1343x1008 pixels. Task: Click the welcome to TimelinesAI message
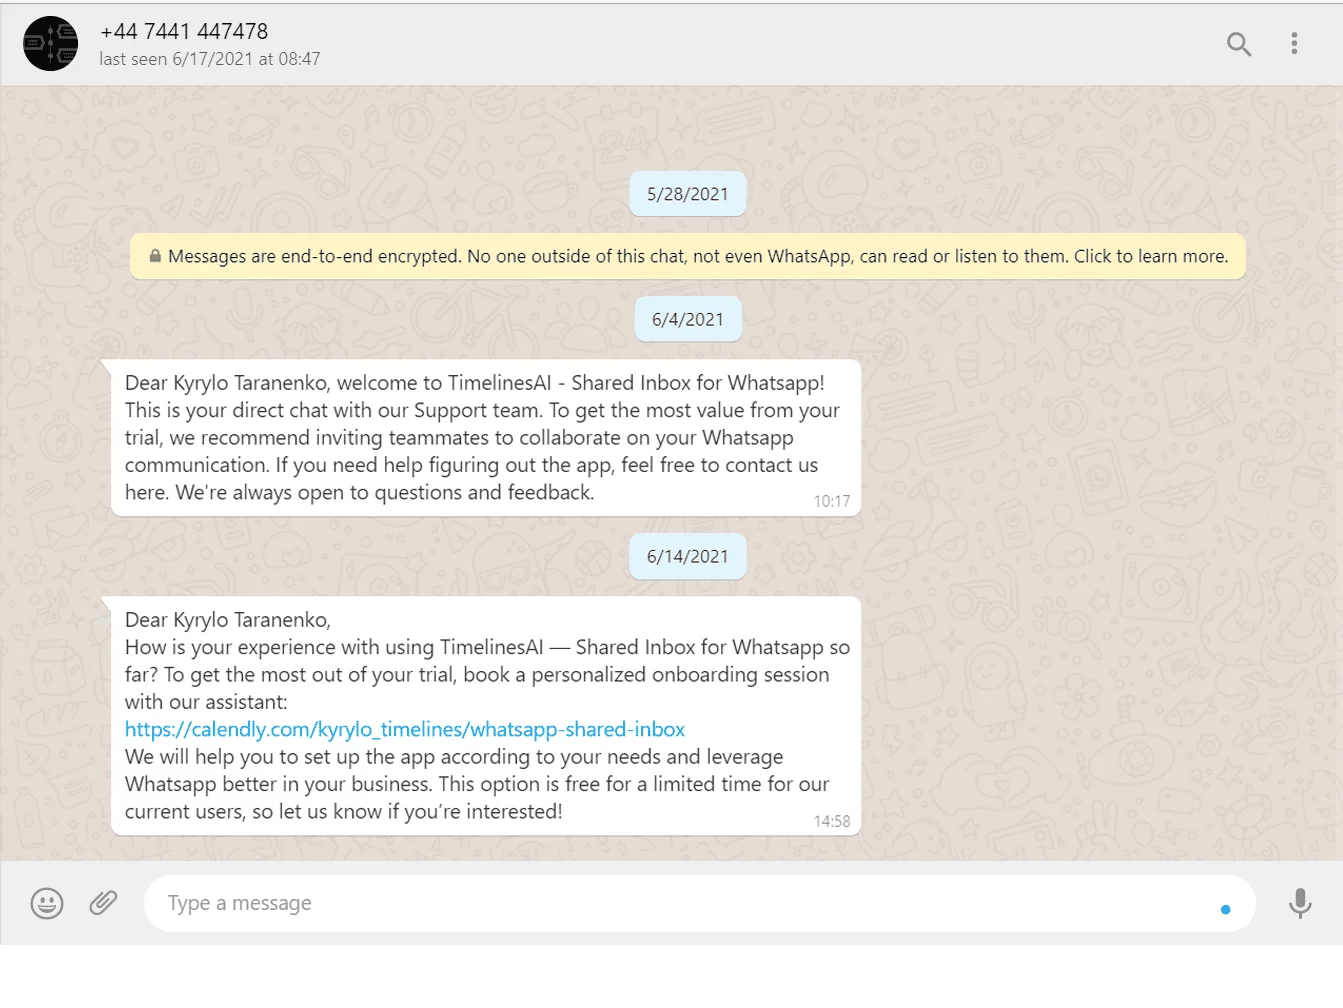[486, 438]
